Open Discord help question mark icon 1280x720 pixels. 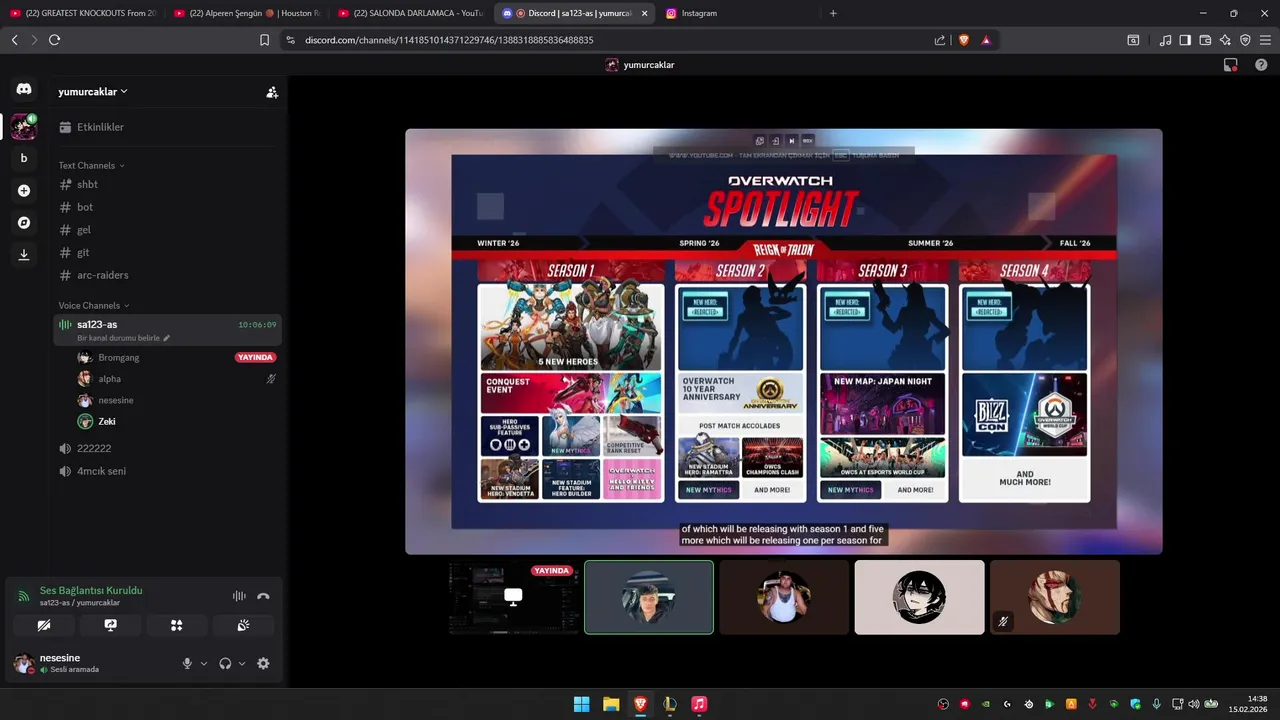1261,65
